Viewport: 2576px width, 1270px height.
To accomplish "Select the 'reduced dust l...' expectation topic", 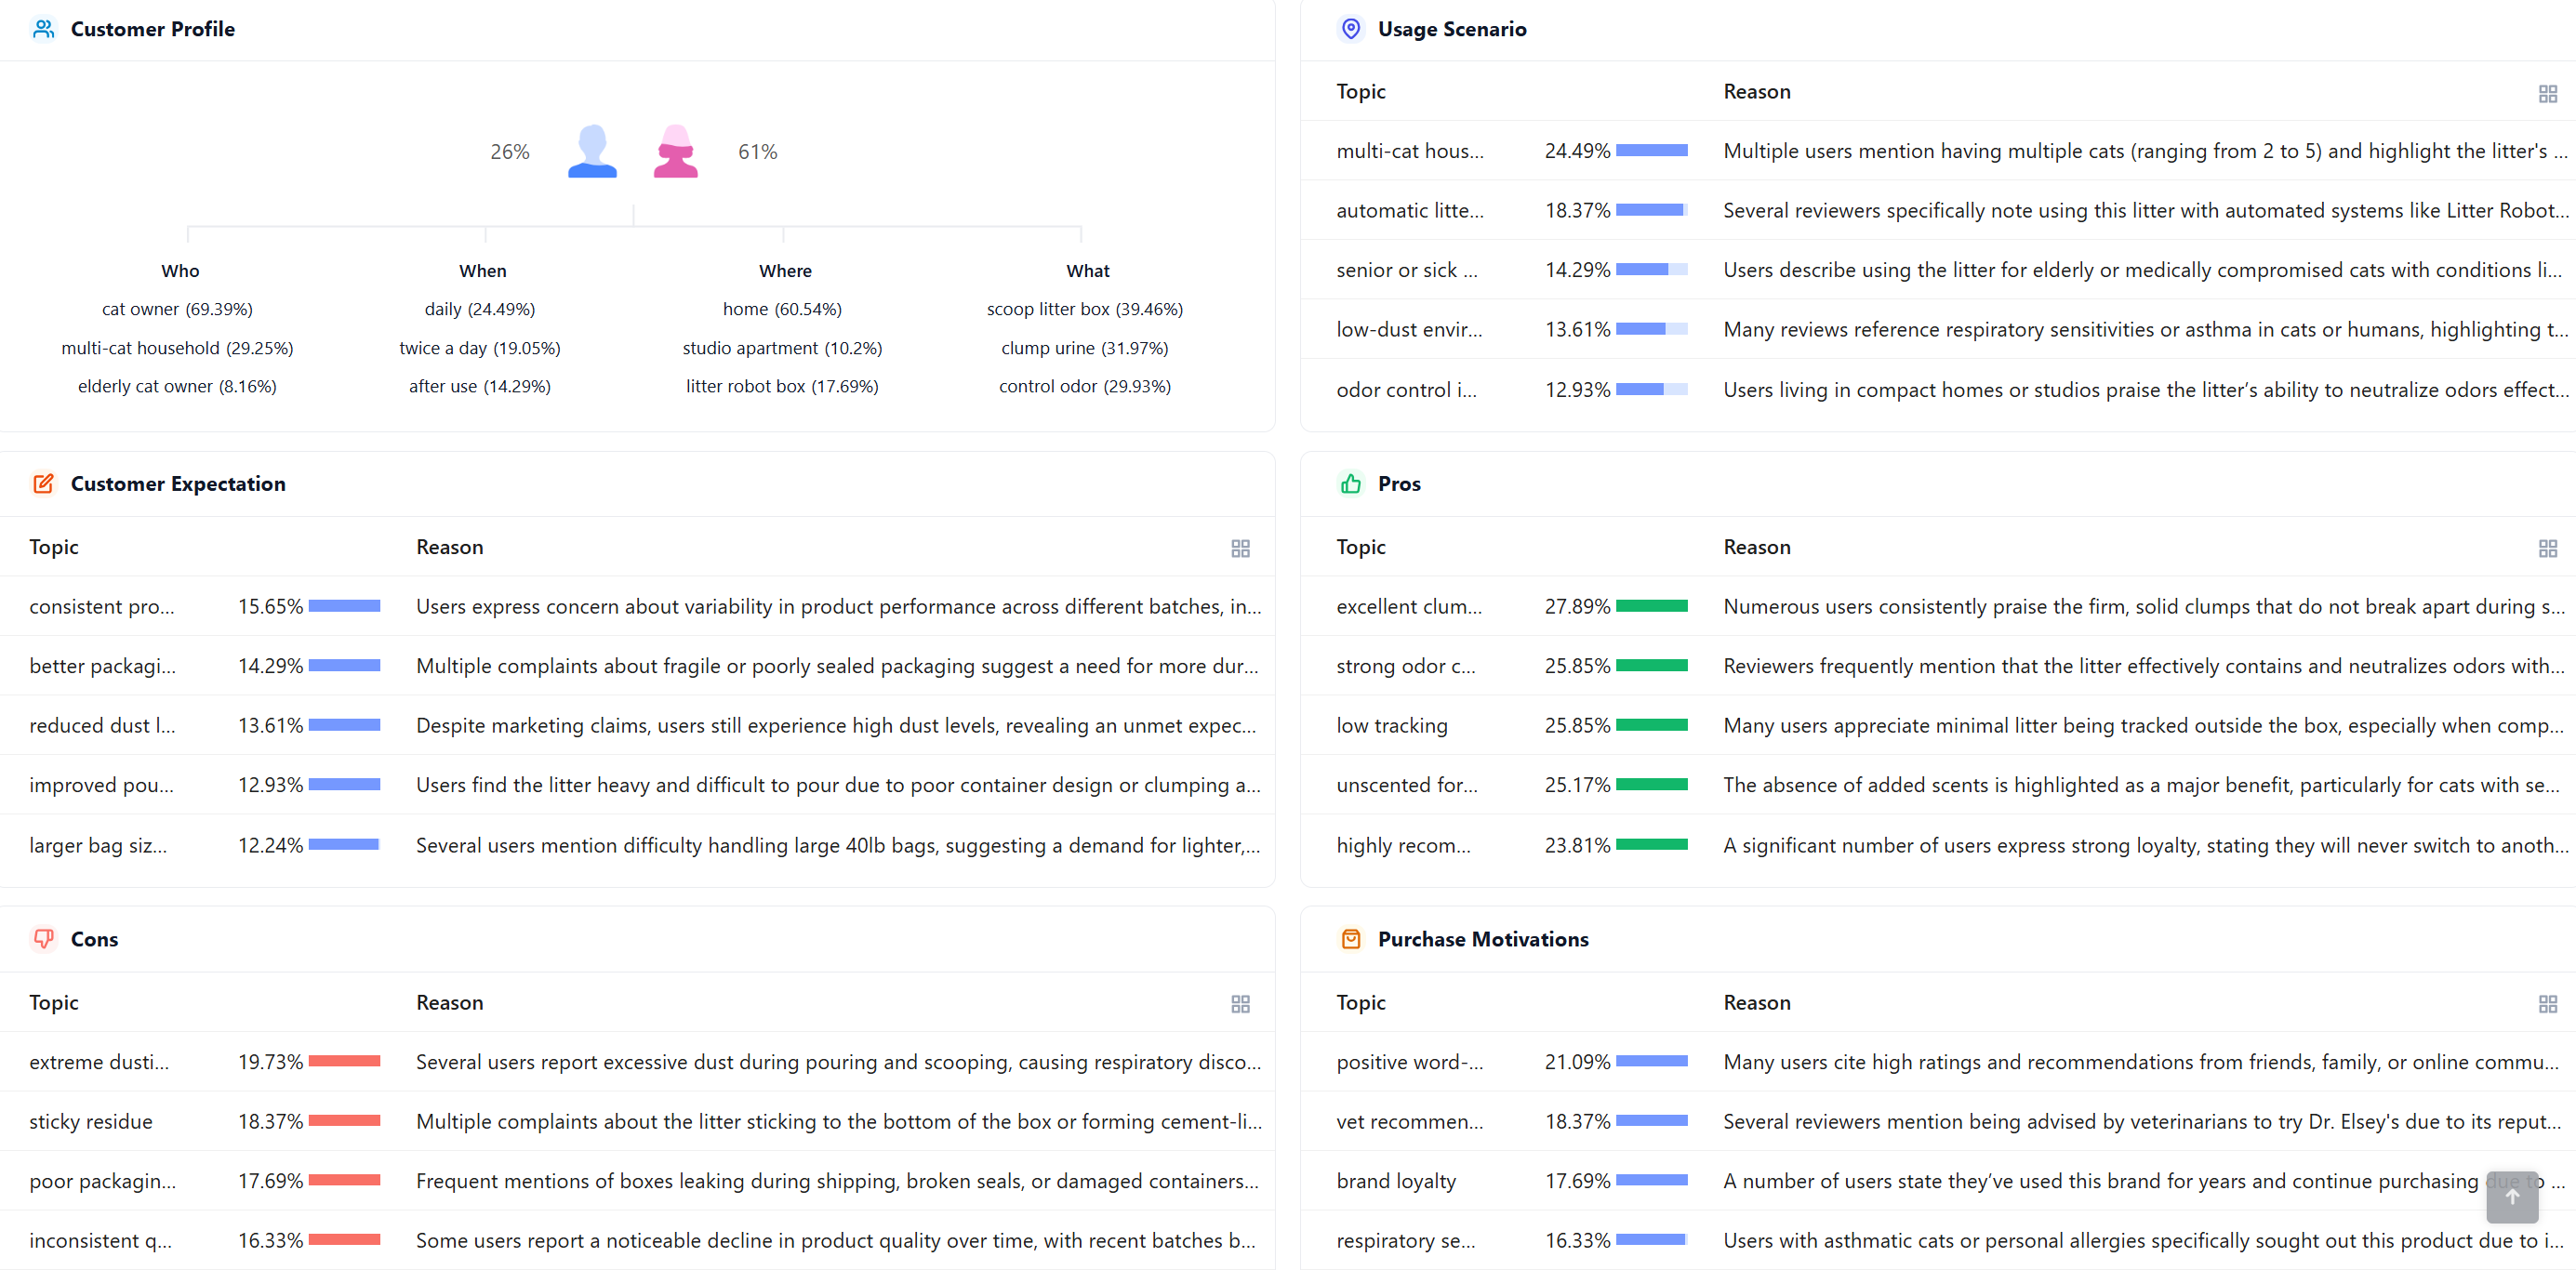I will pos(102,726).
